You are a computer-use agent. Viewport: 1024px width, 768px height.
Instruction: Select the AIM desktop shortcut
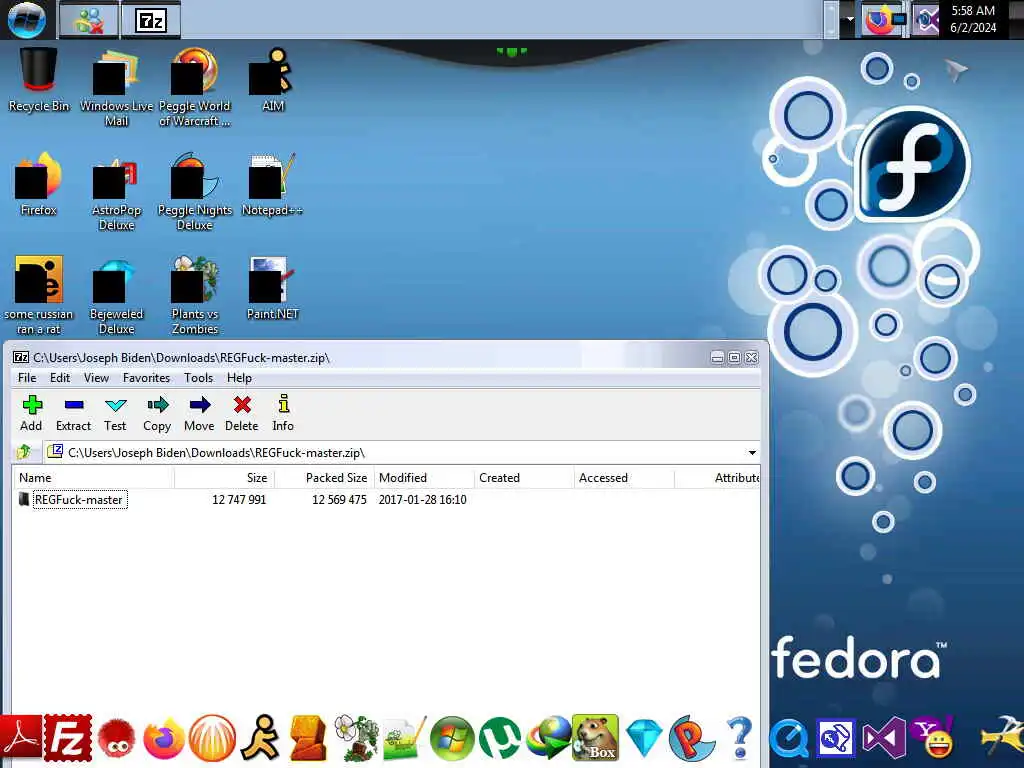273,80
